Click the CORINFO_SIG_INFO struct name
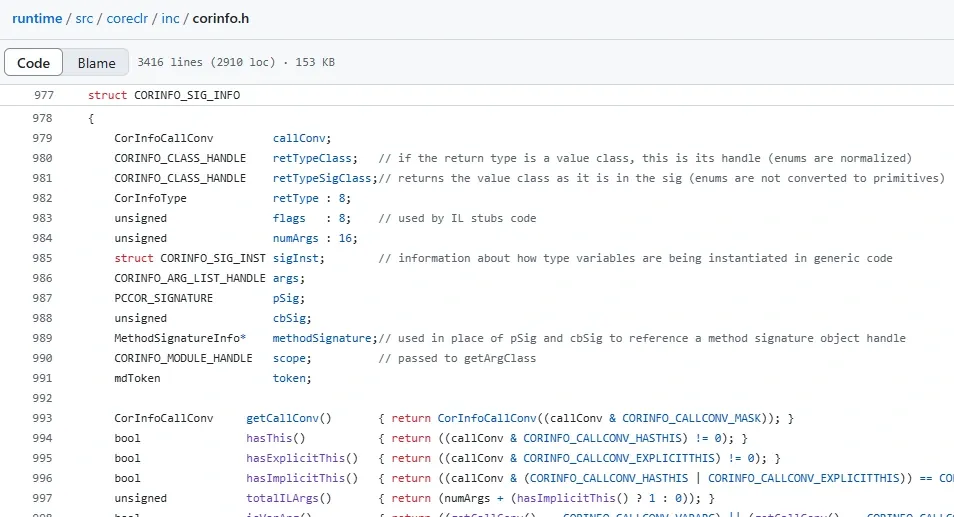The image size is (954, 517). click(187, 95)
